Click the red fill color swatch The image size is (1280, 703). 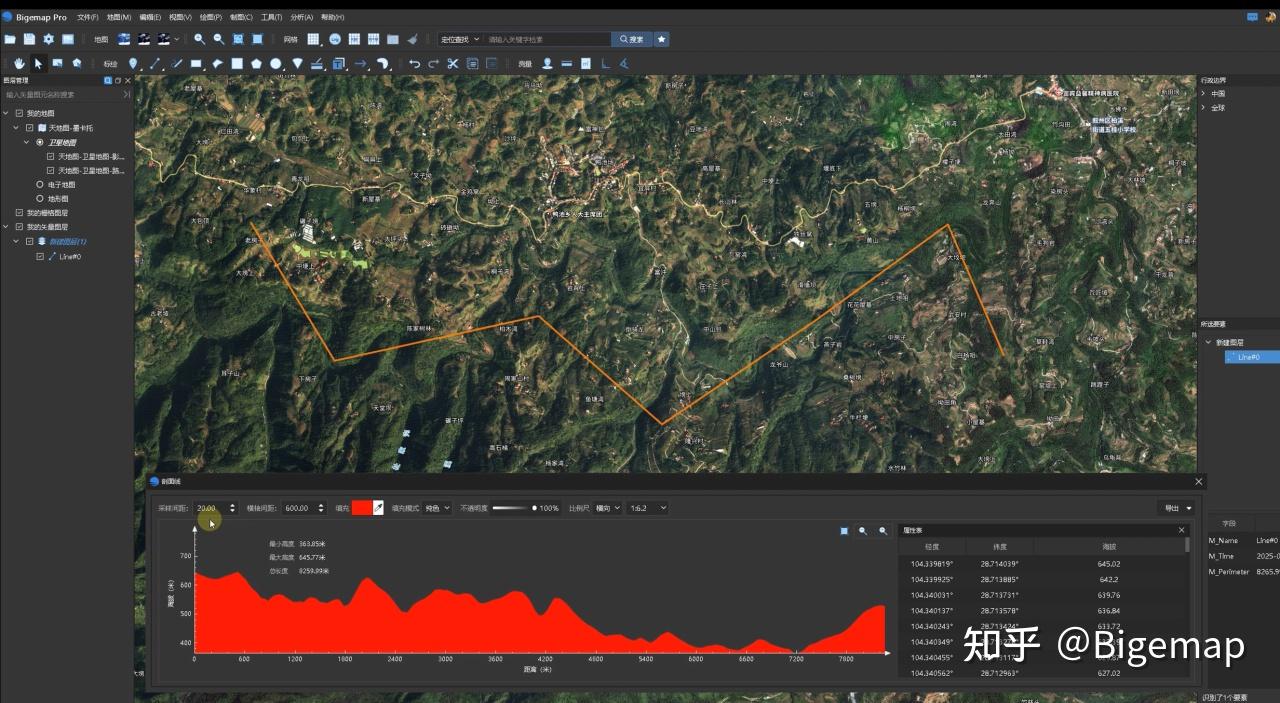pos(362,508)
